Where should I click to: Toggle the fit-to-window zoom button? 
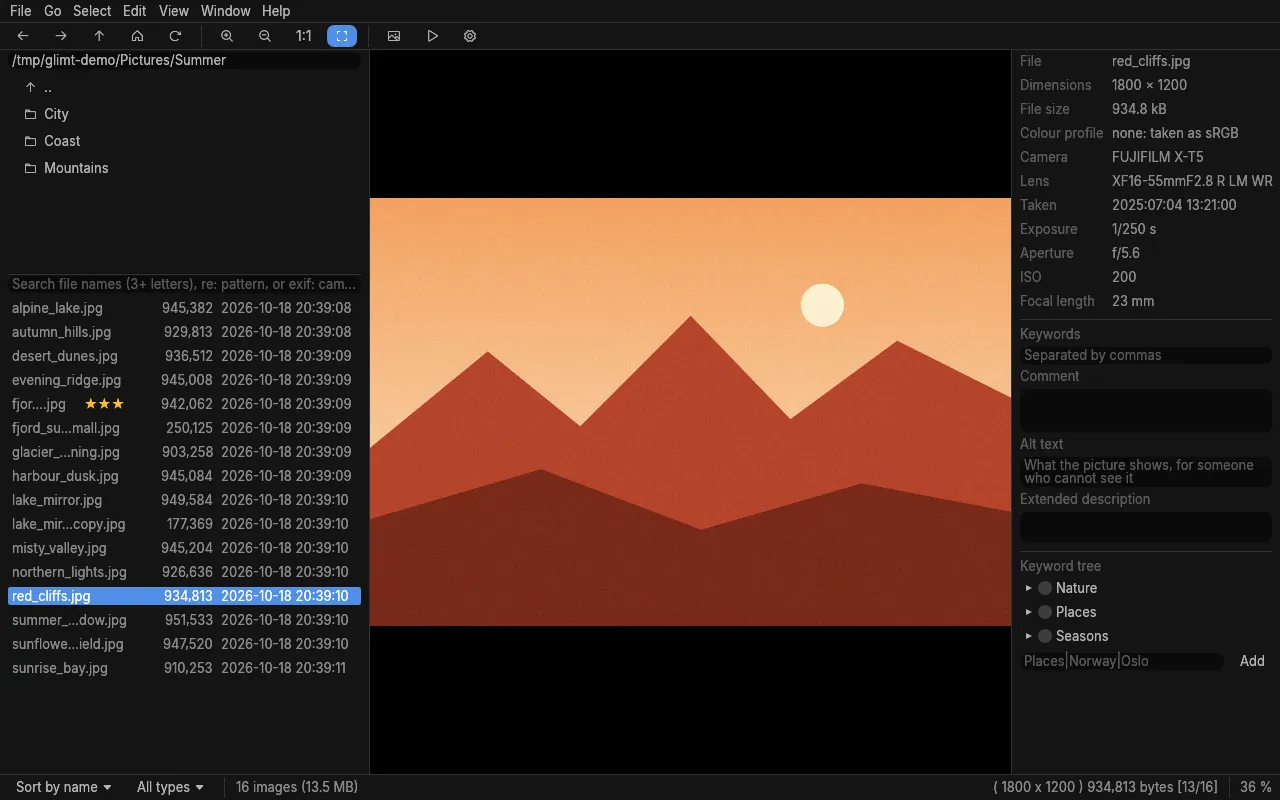click(x=342, y=36)
